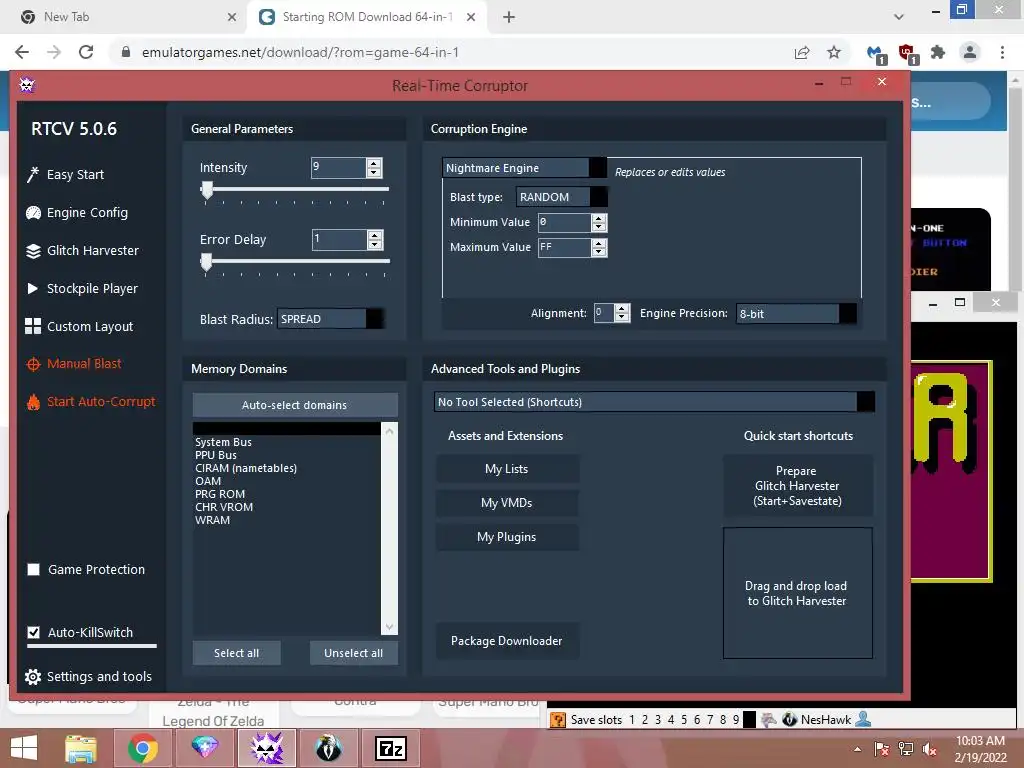Click the Chrome share page icon
1024x768 pixels.
(802, 52)
